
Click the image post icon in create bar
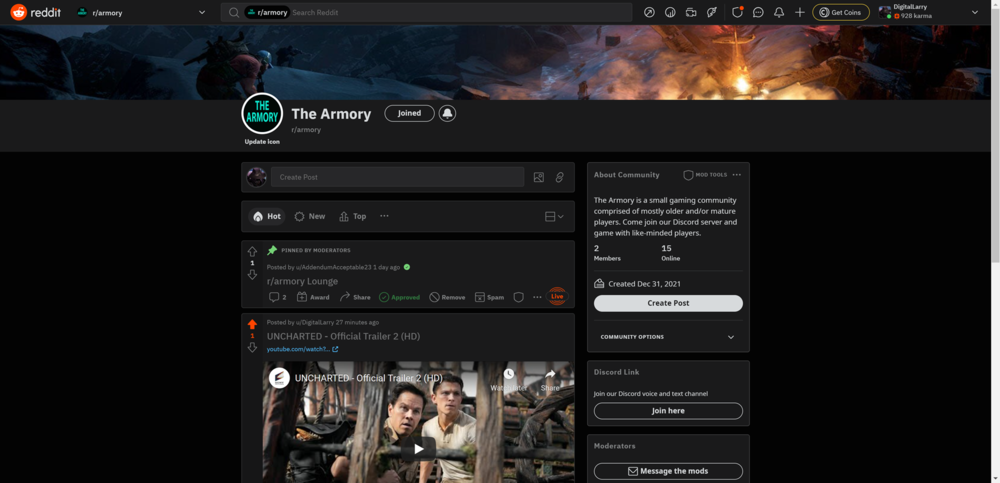point(539,177)
